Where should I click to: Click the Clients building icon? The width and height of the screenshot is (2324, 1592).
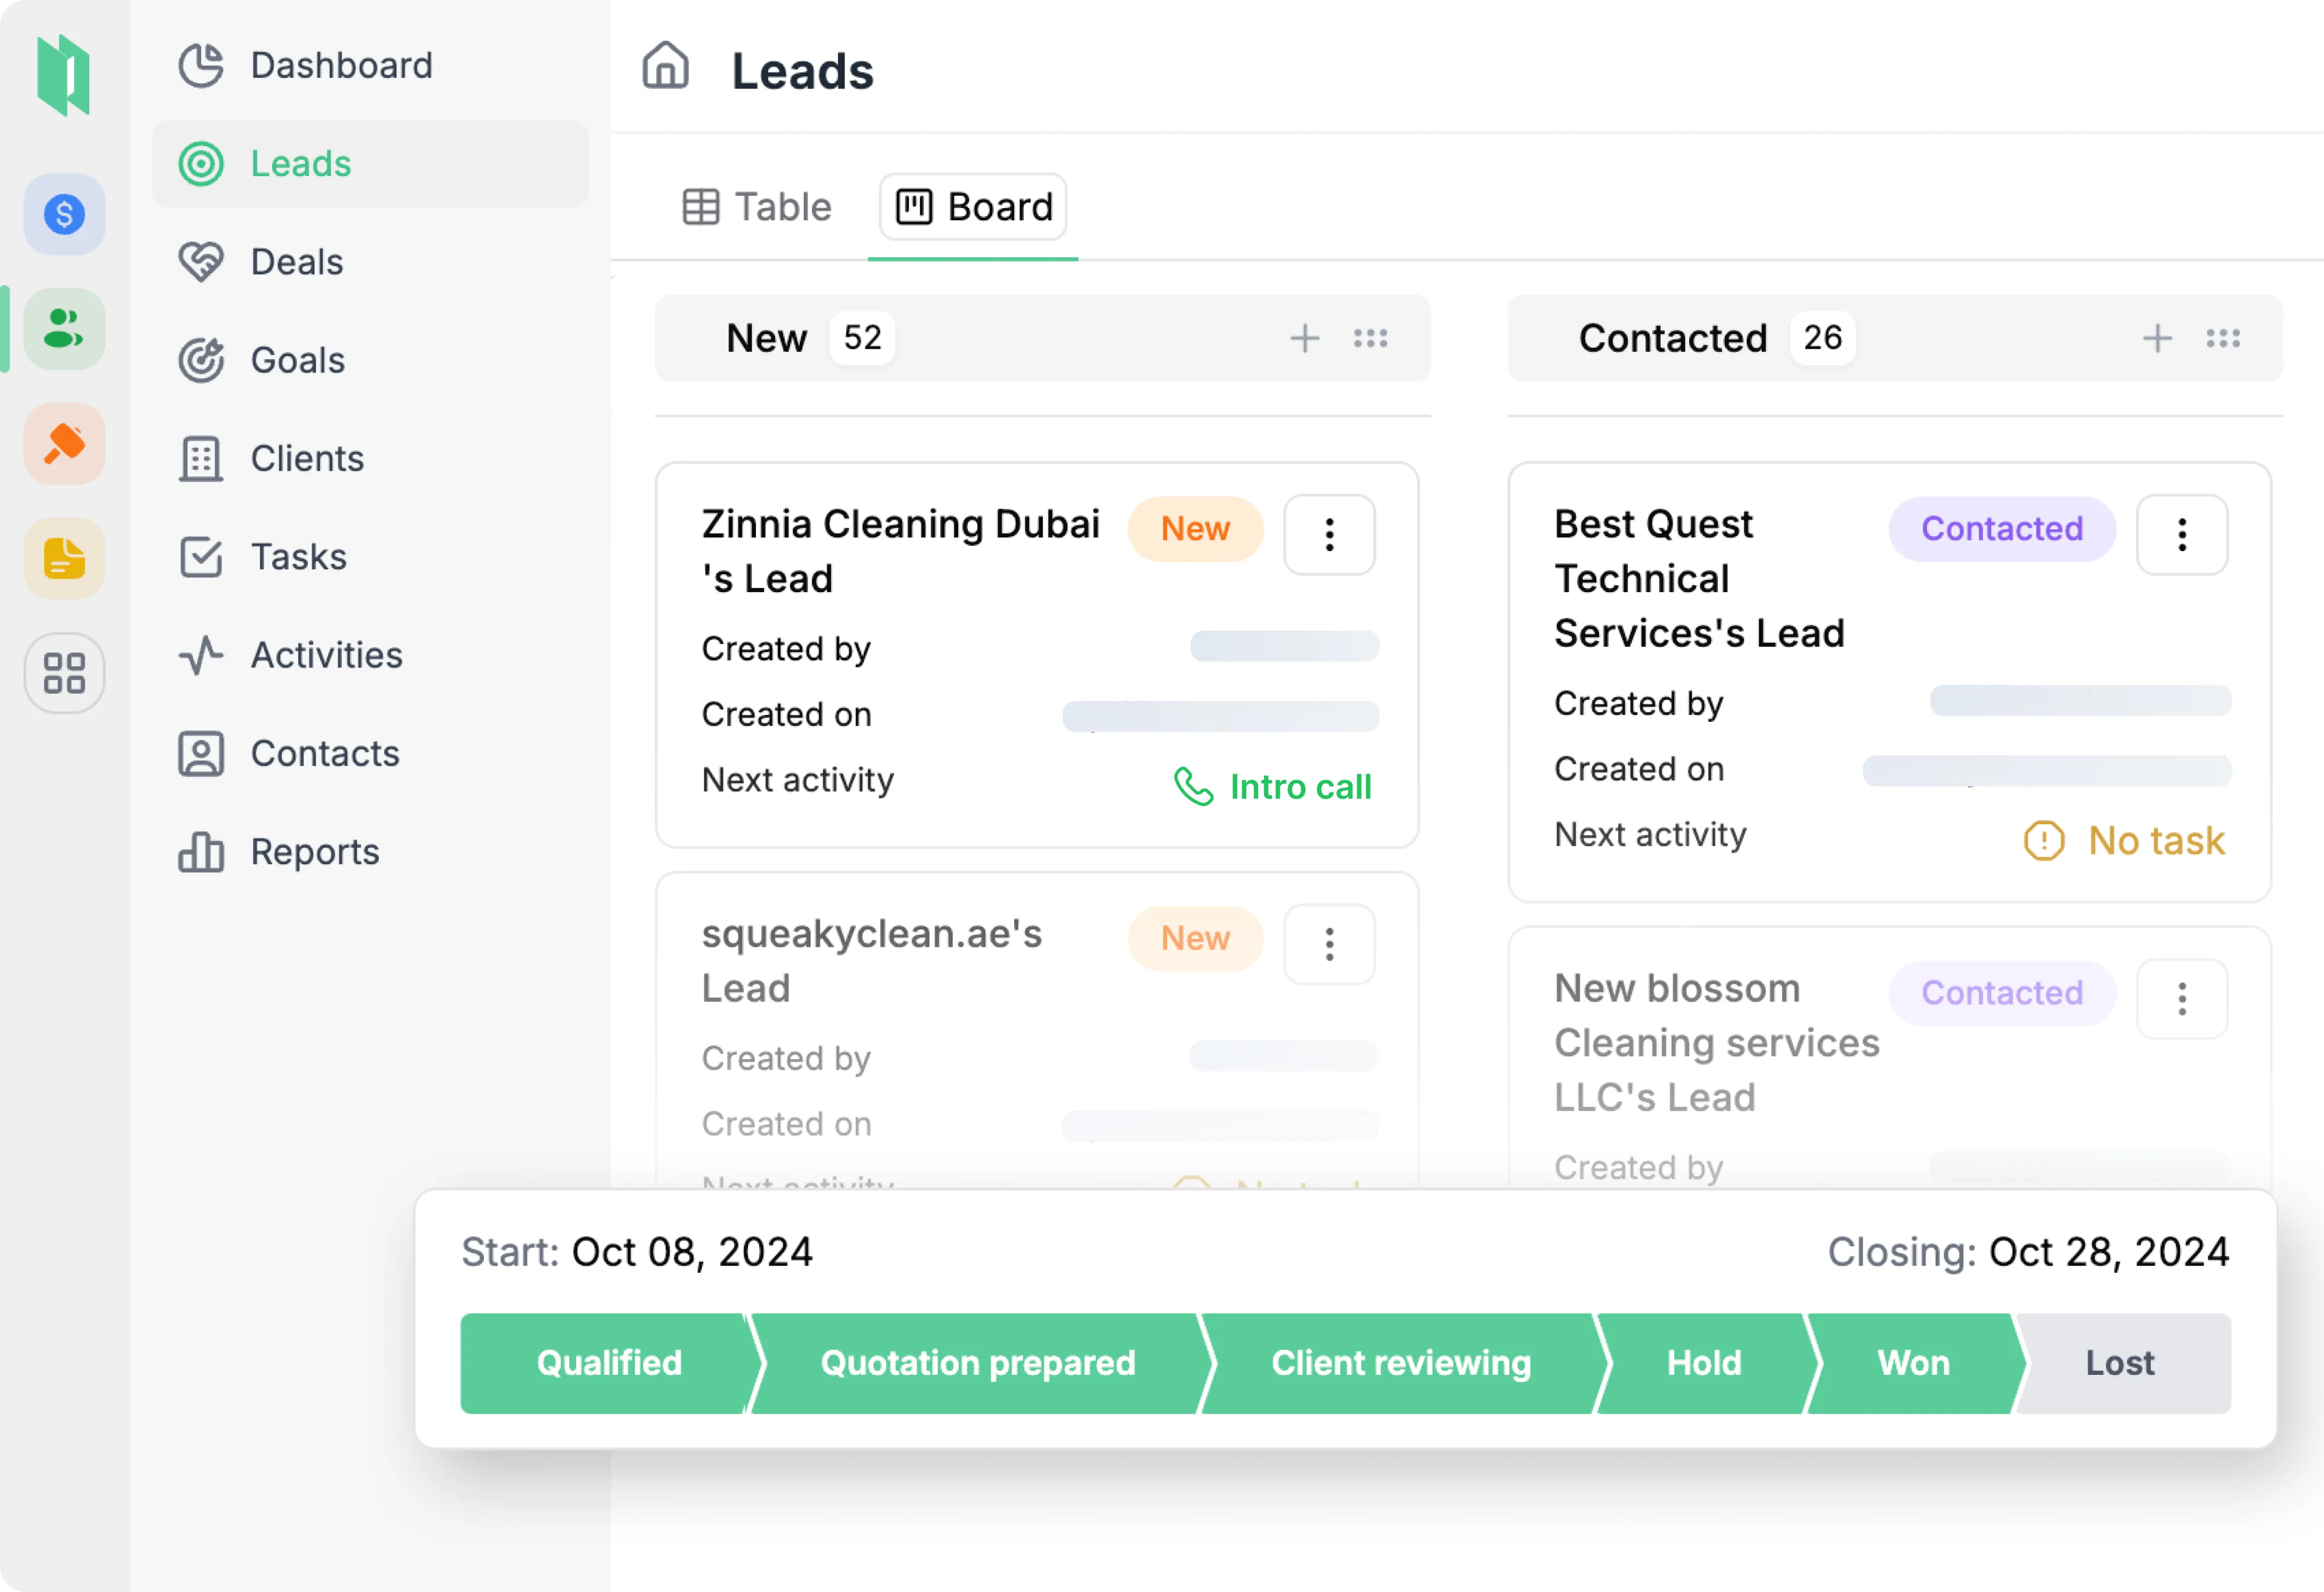coord(201,459)
